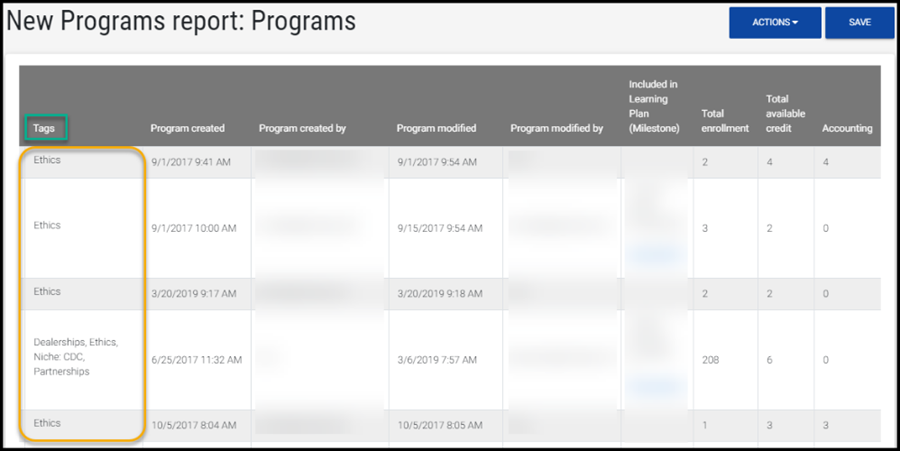Image resolution: width=900 pixels, height=451 pixels.
Task: Sort by the Total enrollment column header
Action: (x=725, y=121)
